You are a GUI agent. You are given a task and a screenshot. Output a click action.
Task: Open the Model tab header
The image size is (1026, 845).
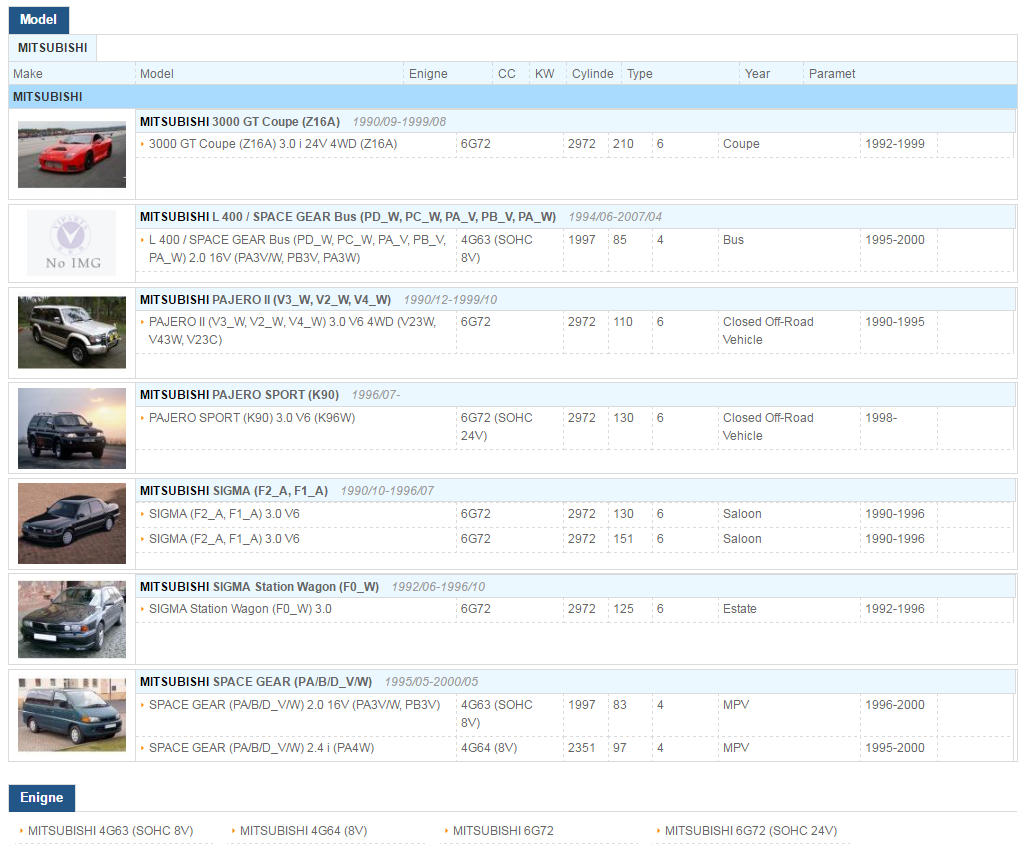click(x=39, y=20)
